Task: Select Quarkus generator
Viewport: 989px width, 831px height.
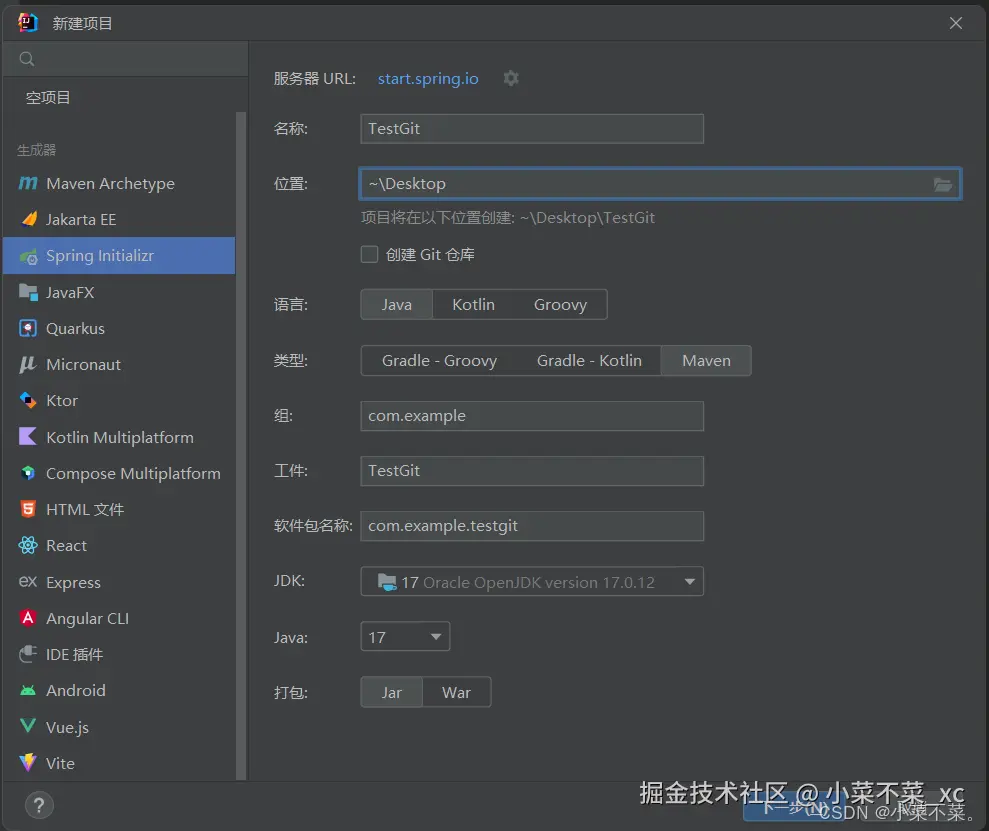Action: pyautogui.click(x=119, y=328)
